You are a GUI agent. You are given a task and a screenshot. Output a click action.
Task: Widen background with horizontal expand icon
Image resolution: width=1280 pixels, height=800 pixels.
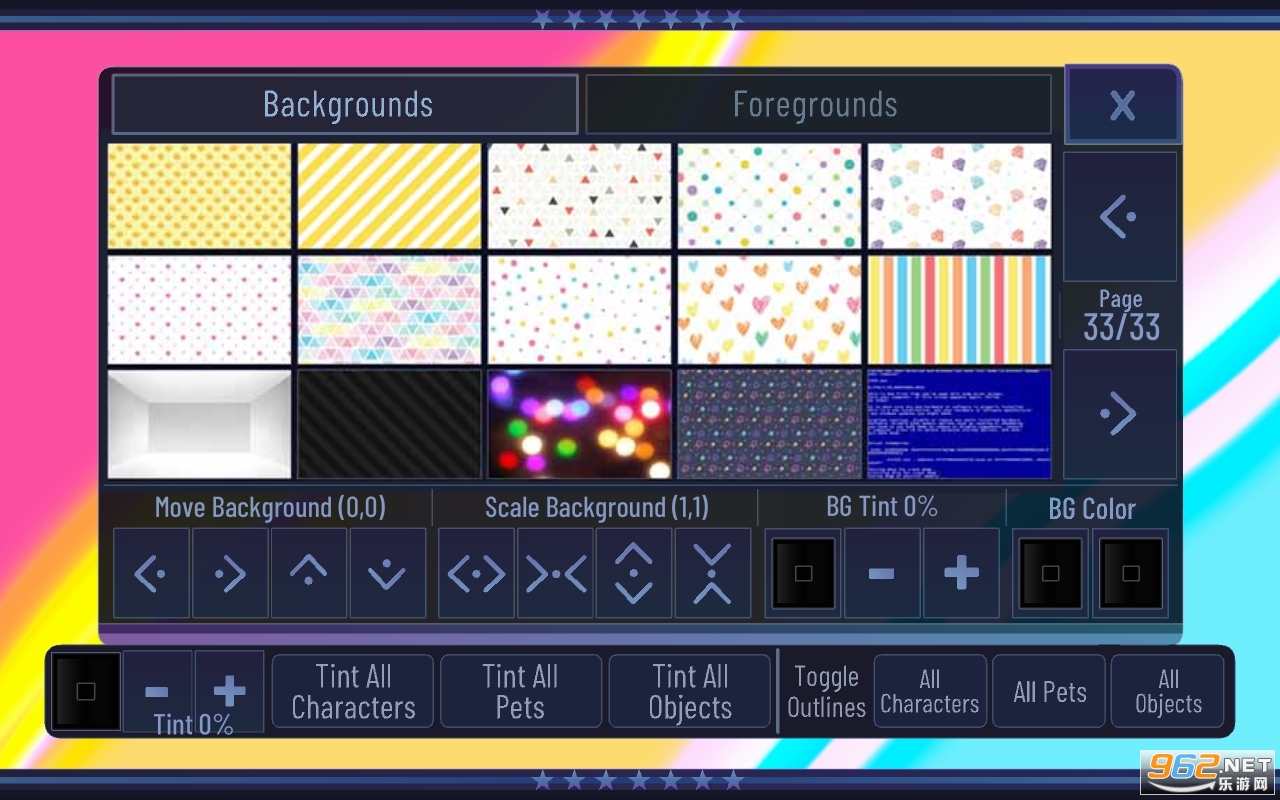pos(477,573)
